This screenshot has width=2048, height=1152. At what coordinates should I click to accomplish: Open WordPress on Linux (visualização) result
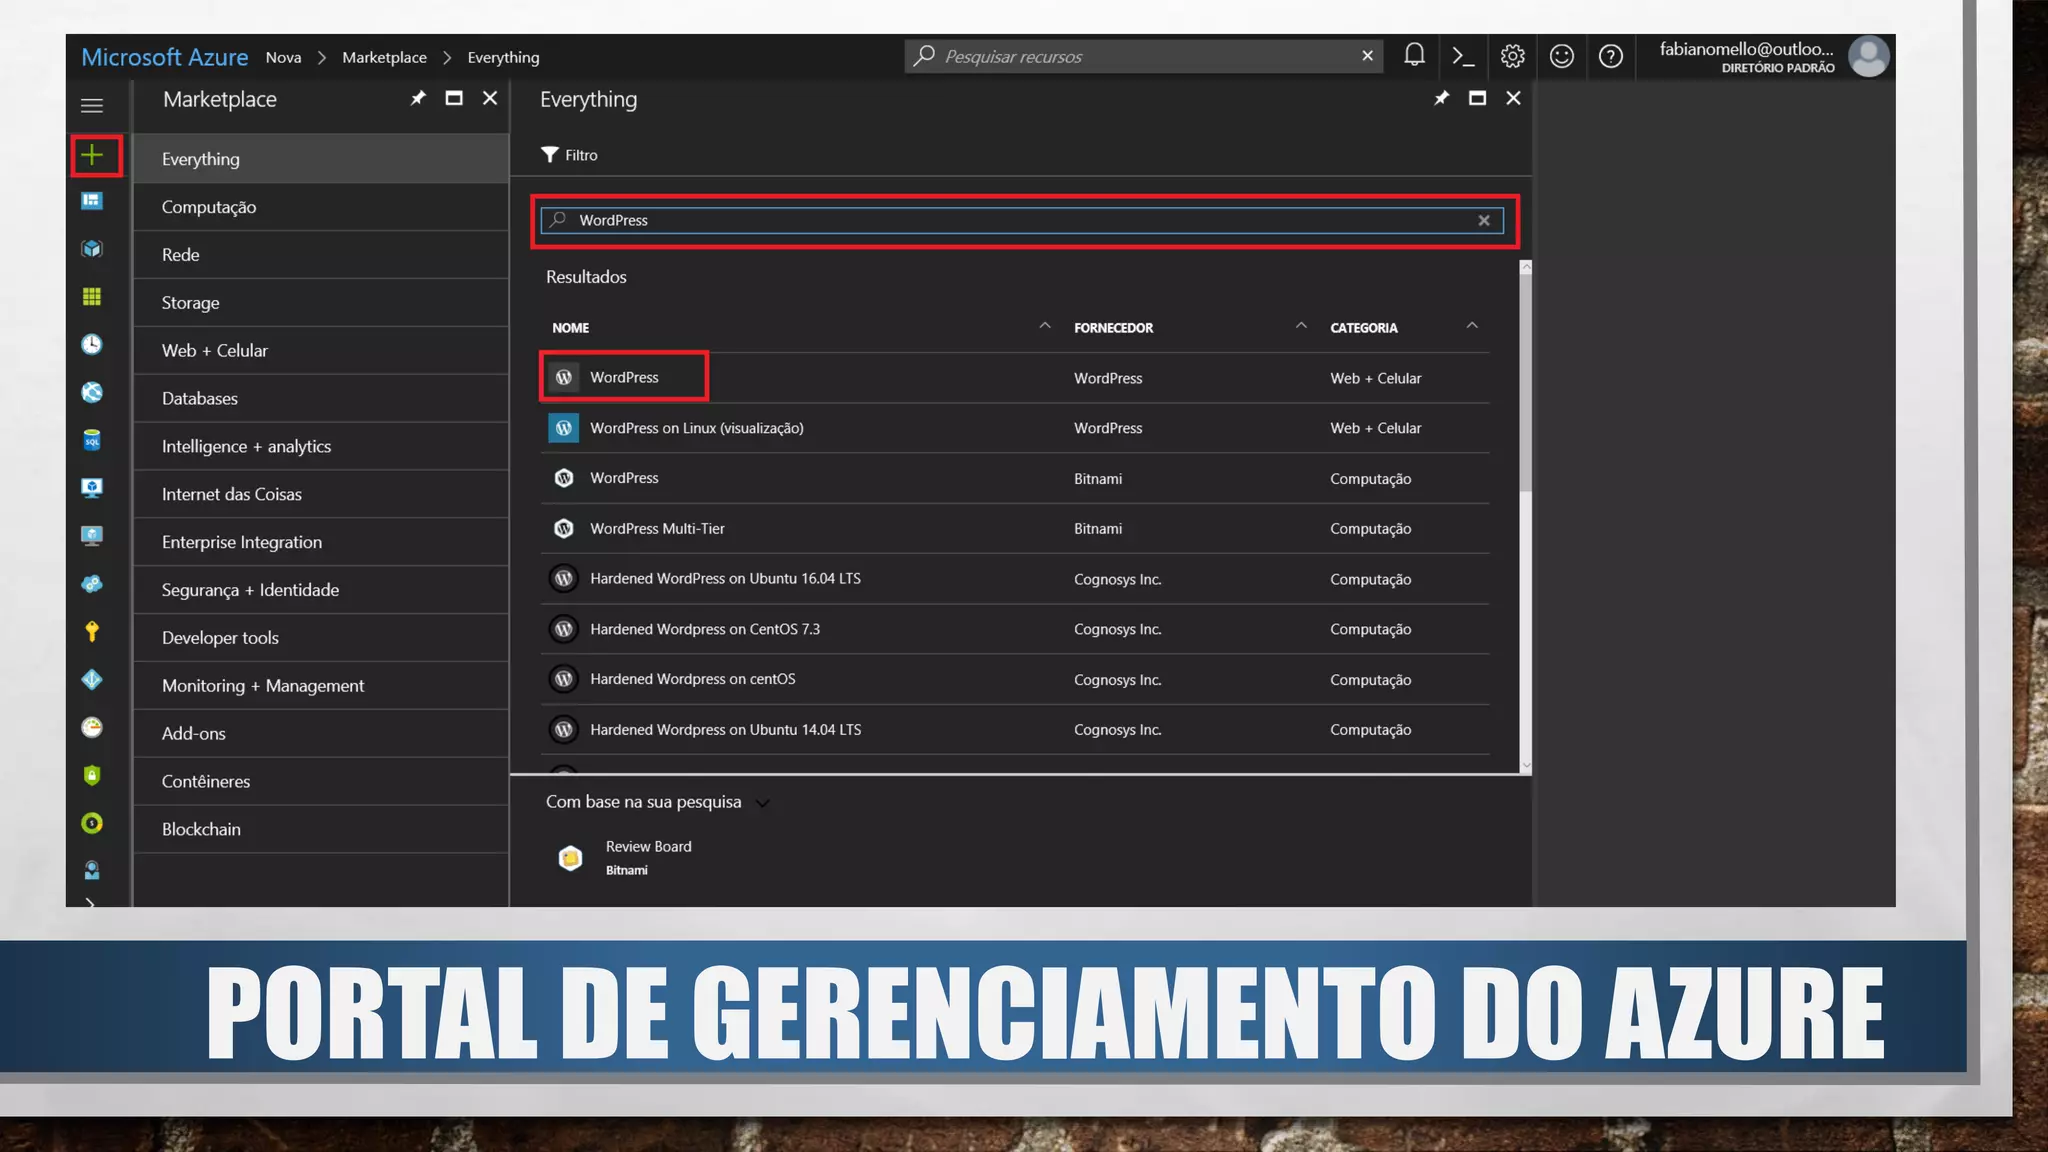click(x=1015, y=428)
